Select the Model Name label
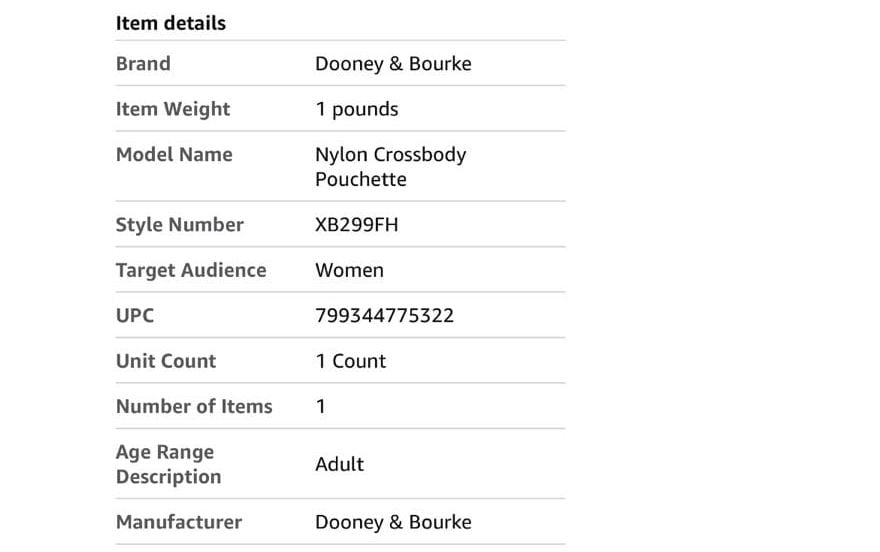 (174, 154)
